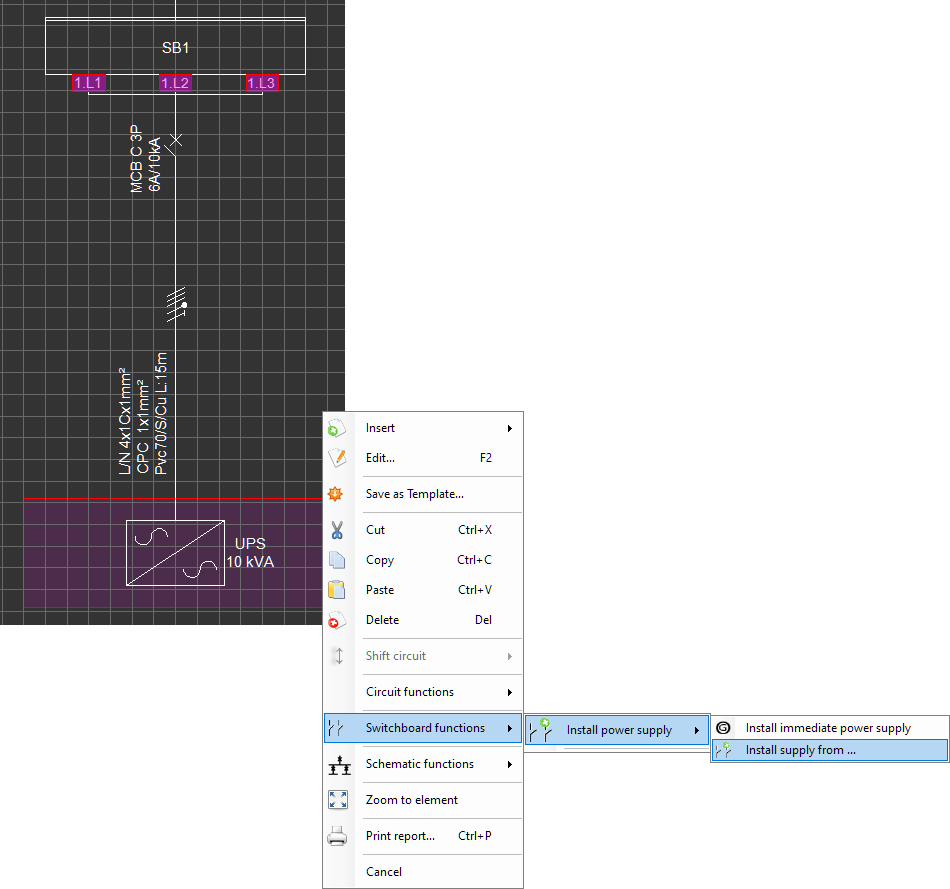Click the Save as Template star icon
This screenshot has width=950, height=889.
[x=336, y=494]
